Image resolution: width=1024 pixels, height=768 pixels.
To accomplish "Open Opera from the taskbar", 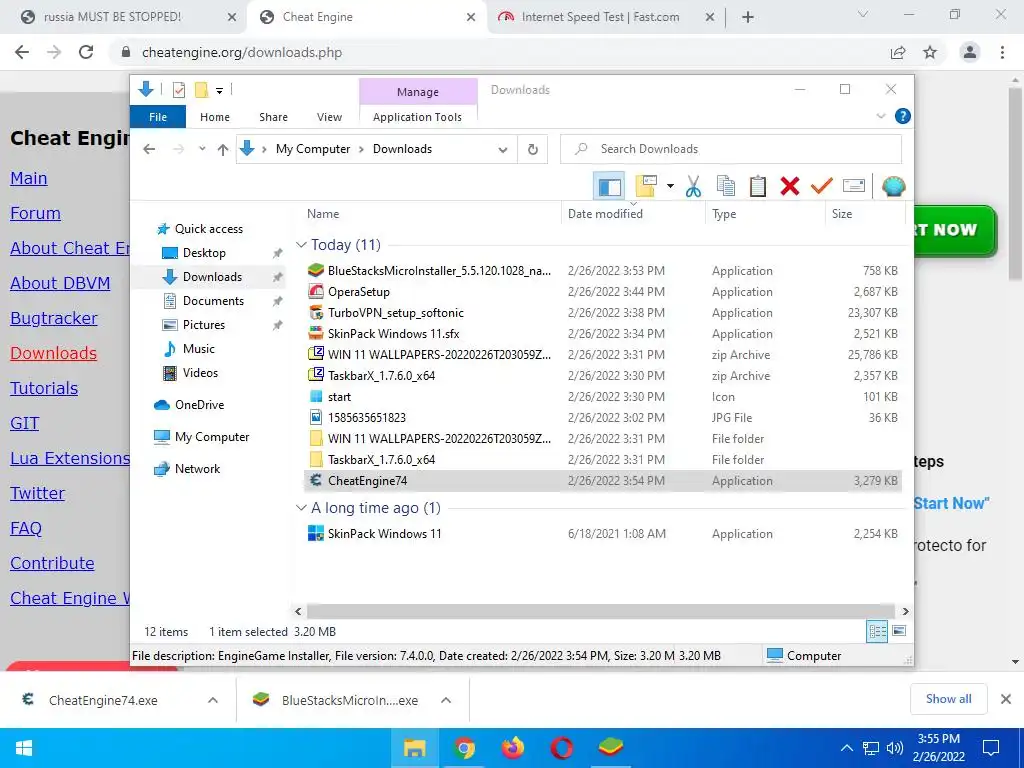I will 562,748.
